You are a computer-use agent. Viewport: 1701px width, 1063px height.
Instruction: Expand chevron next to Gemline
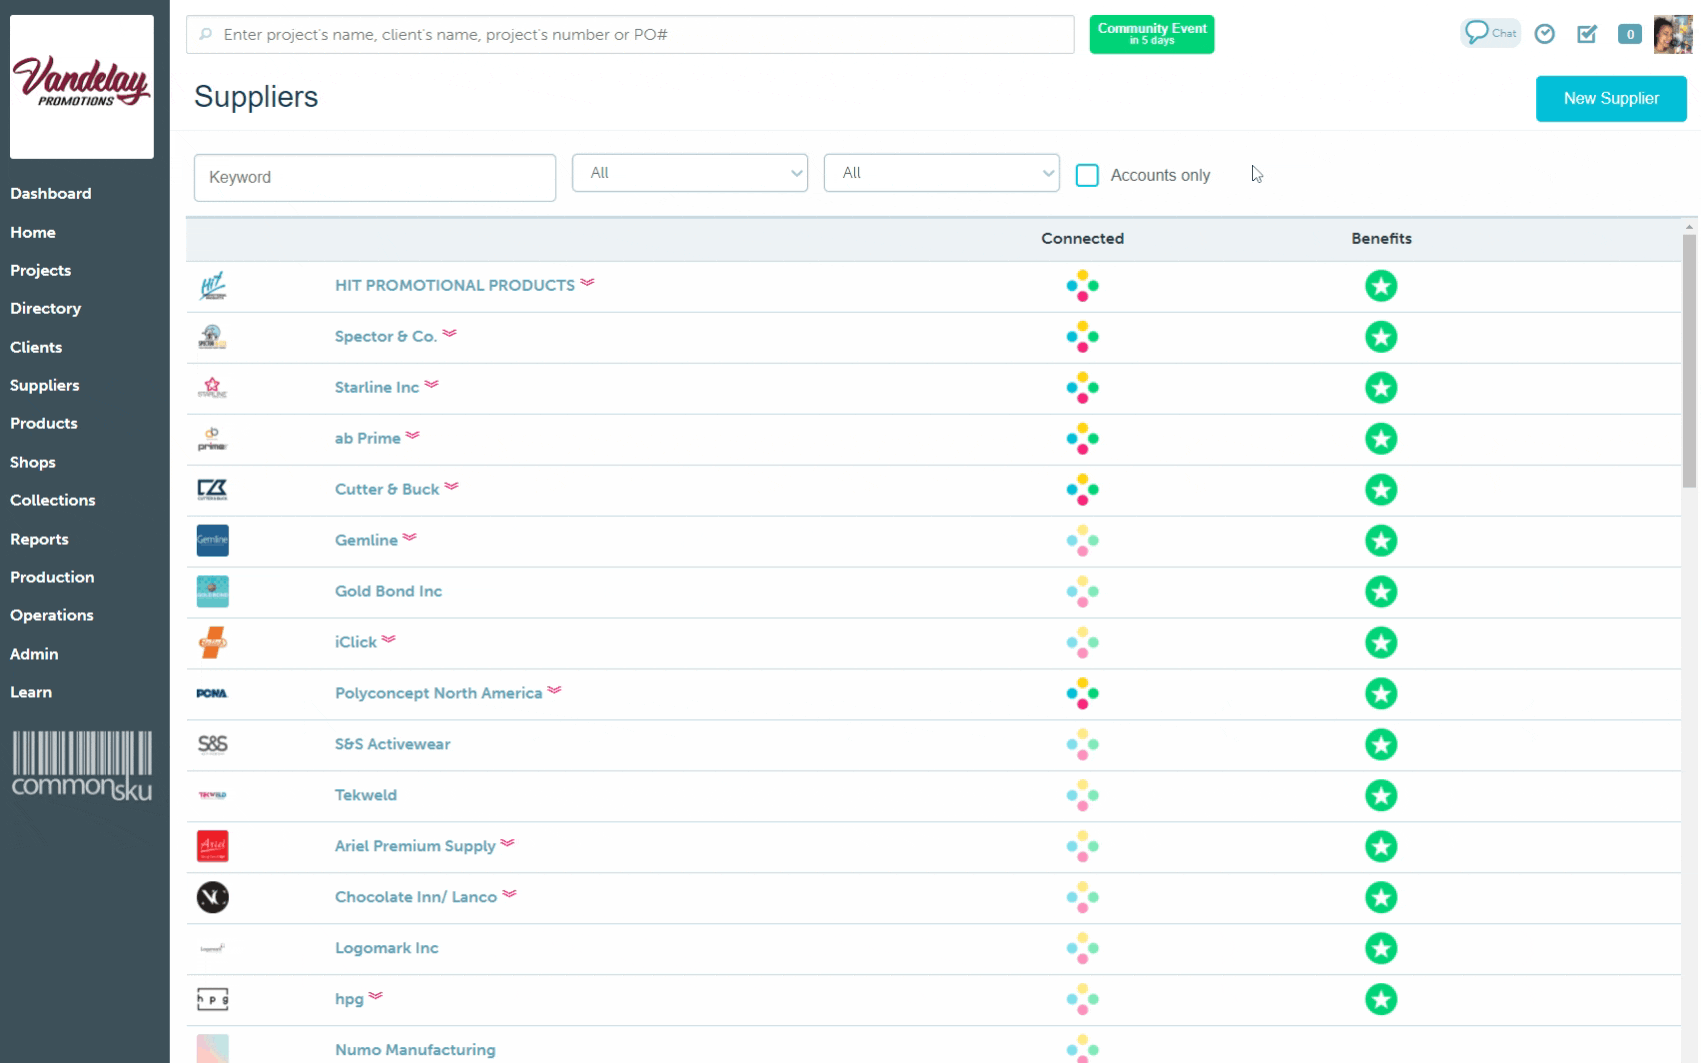[x=410, y=538]
